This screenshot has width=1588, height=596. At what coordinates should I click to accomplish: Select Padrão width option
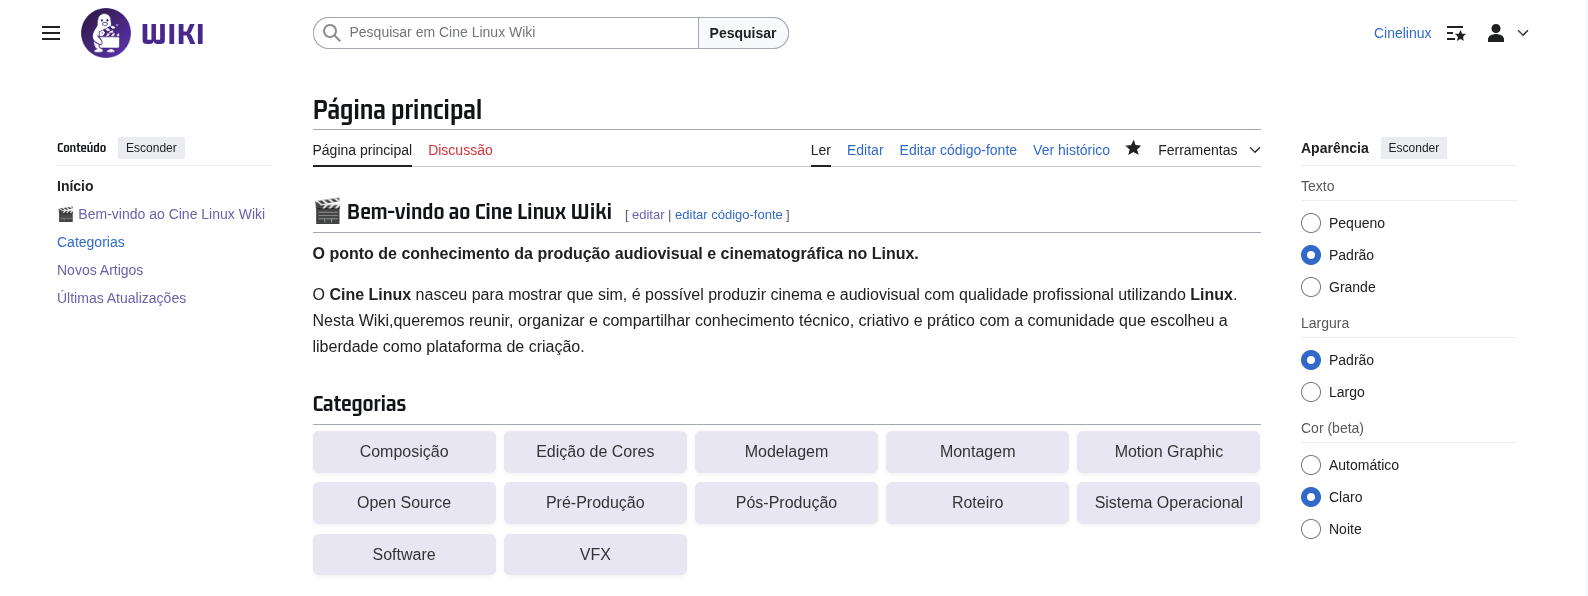(x=1311, y=360)
